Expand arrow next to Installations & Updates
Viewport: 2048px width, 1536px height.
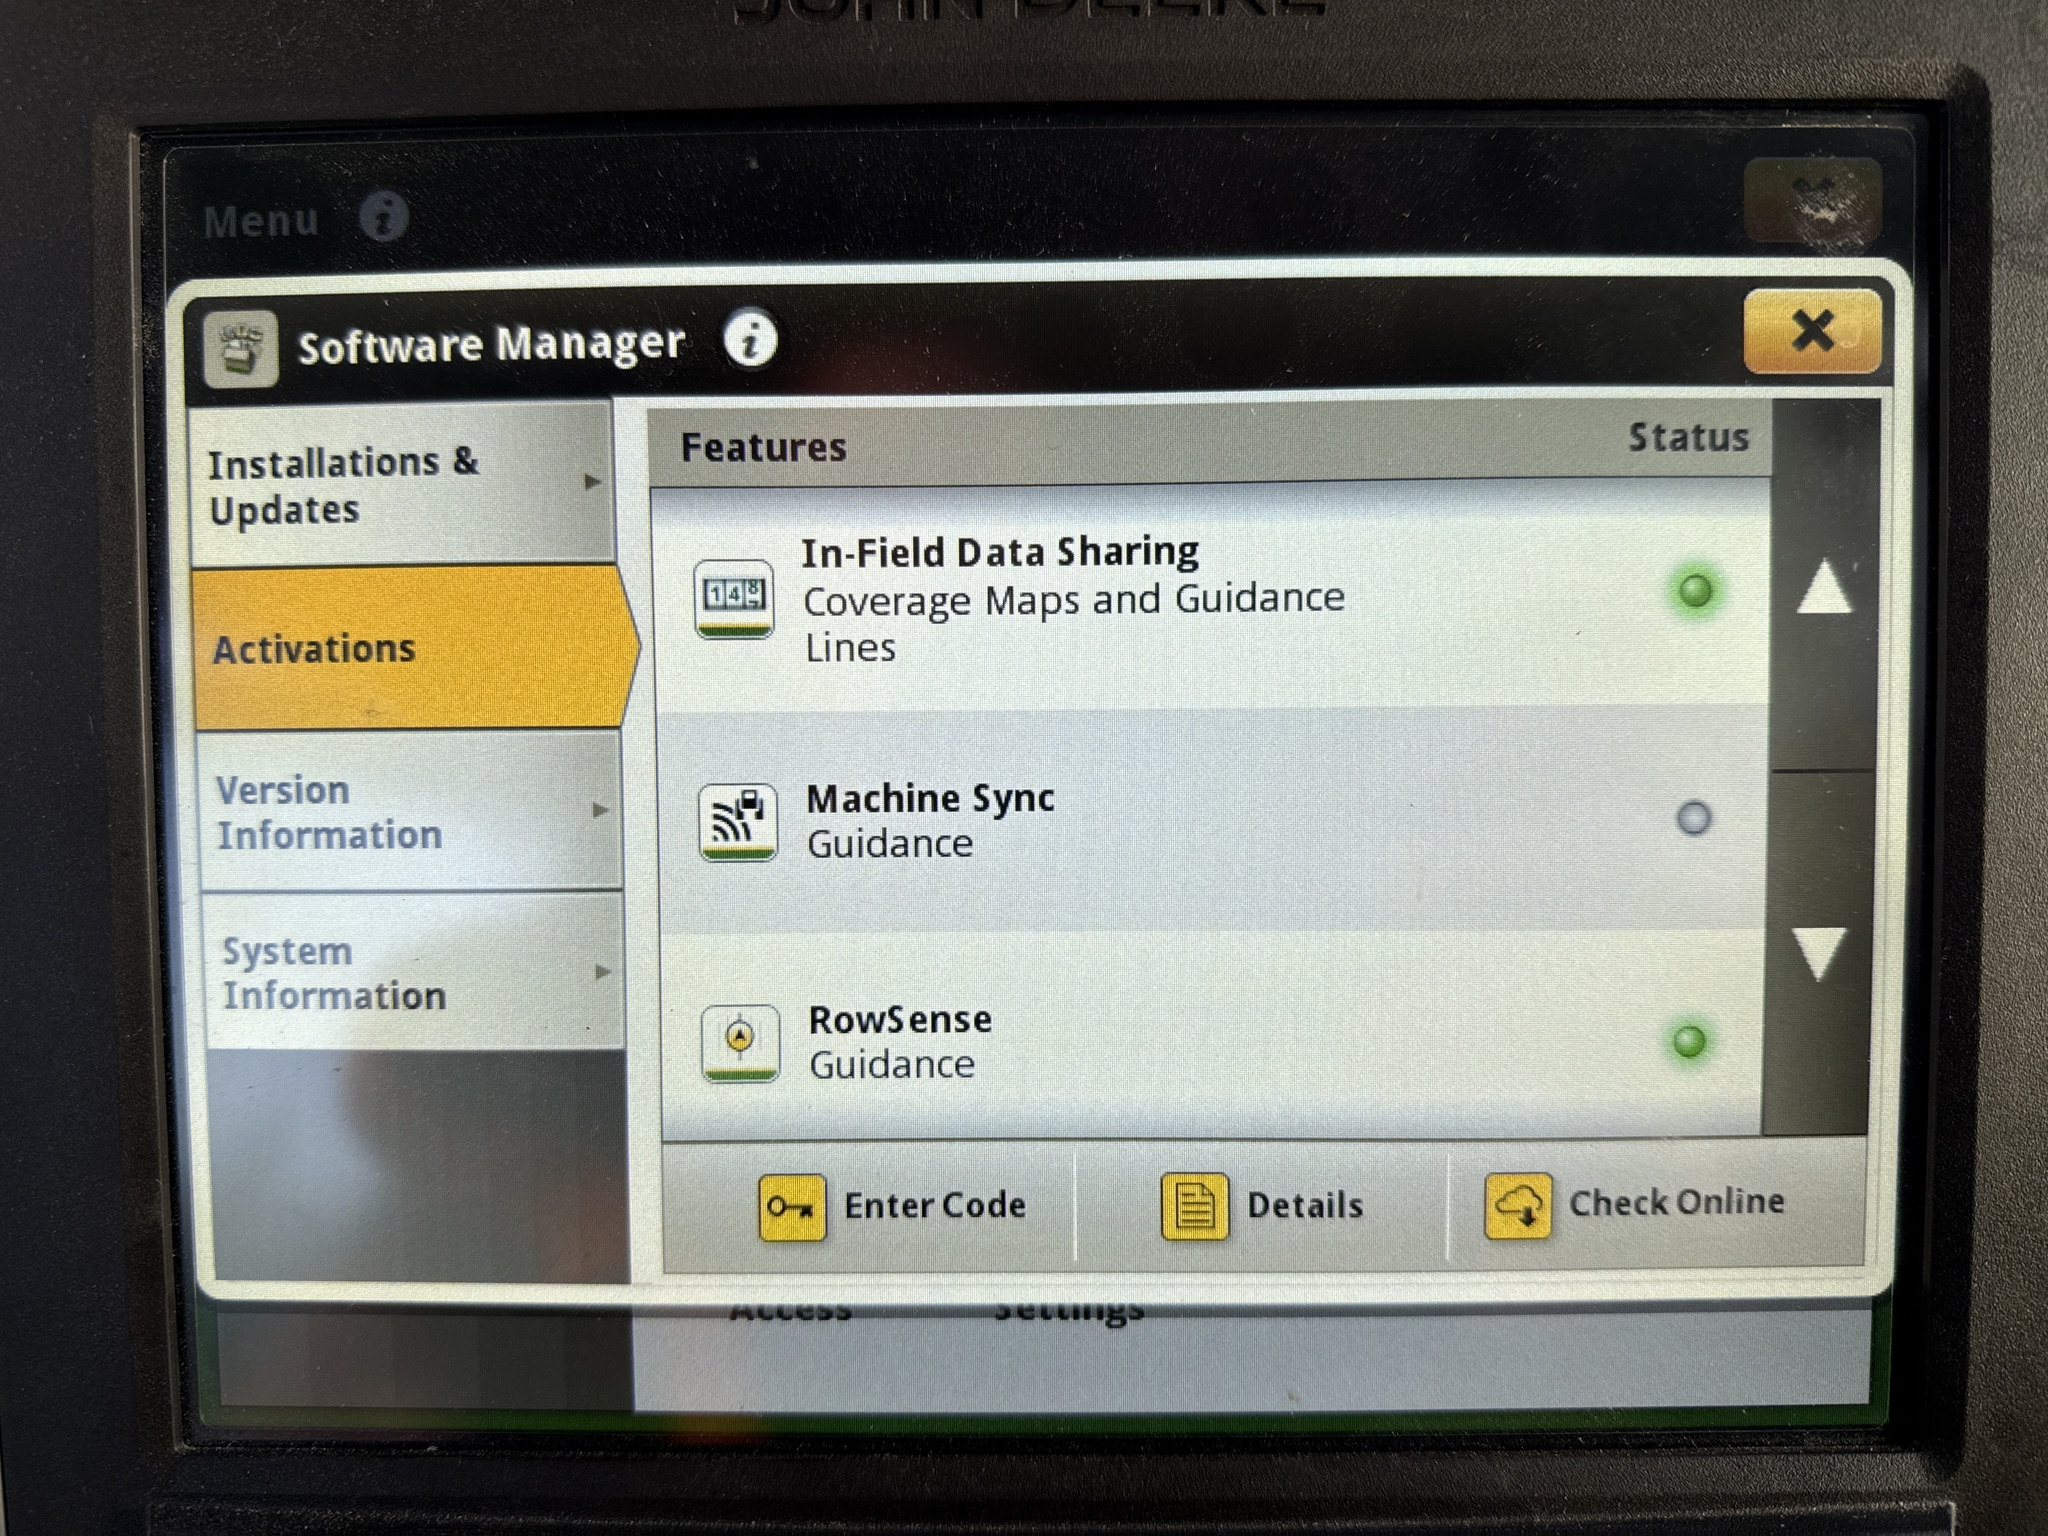[592, 482]
